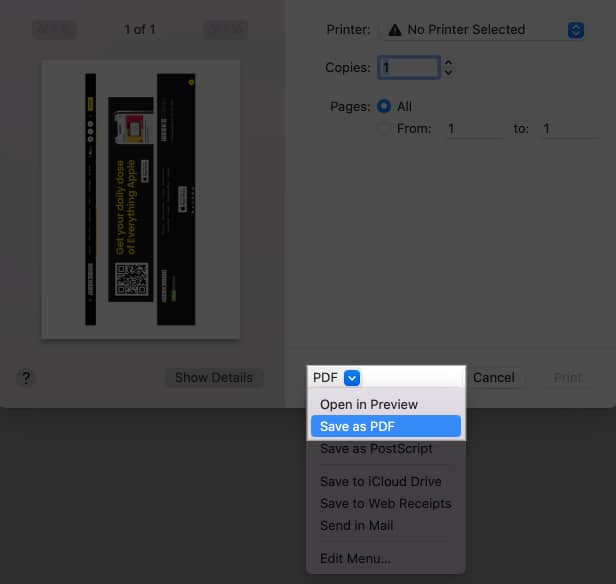This screenshot has height=584, width=616.
Task: Open the PDF dropdown arrow
Action: [352, 378]
